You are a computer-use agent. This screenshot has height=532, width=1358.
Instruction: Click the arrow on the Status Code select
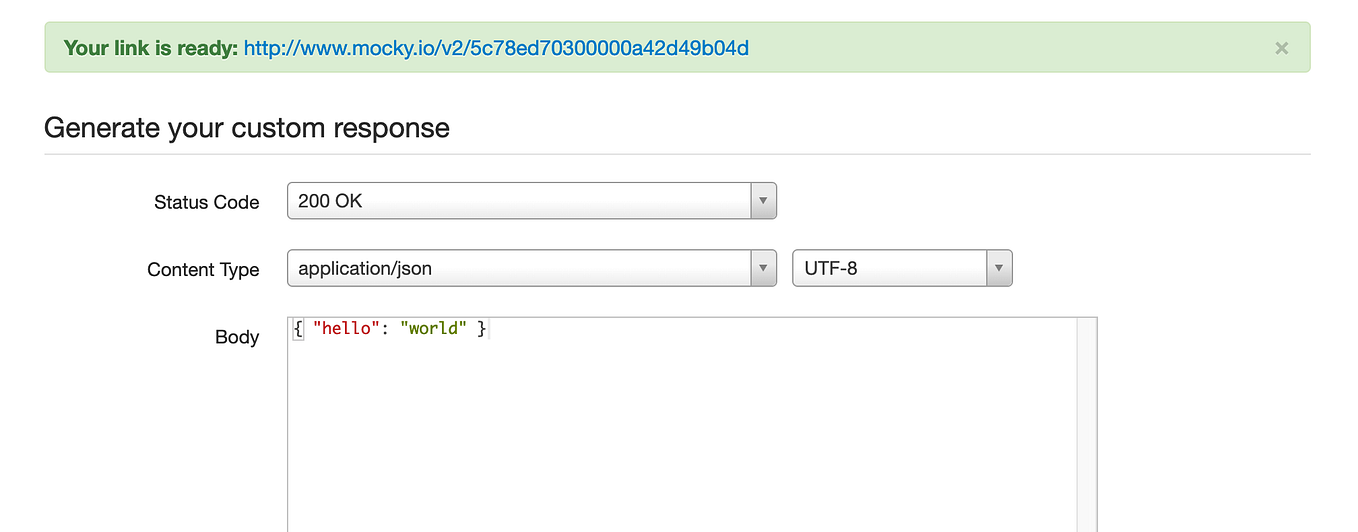763,201
